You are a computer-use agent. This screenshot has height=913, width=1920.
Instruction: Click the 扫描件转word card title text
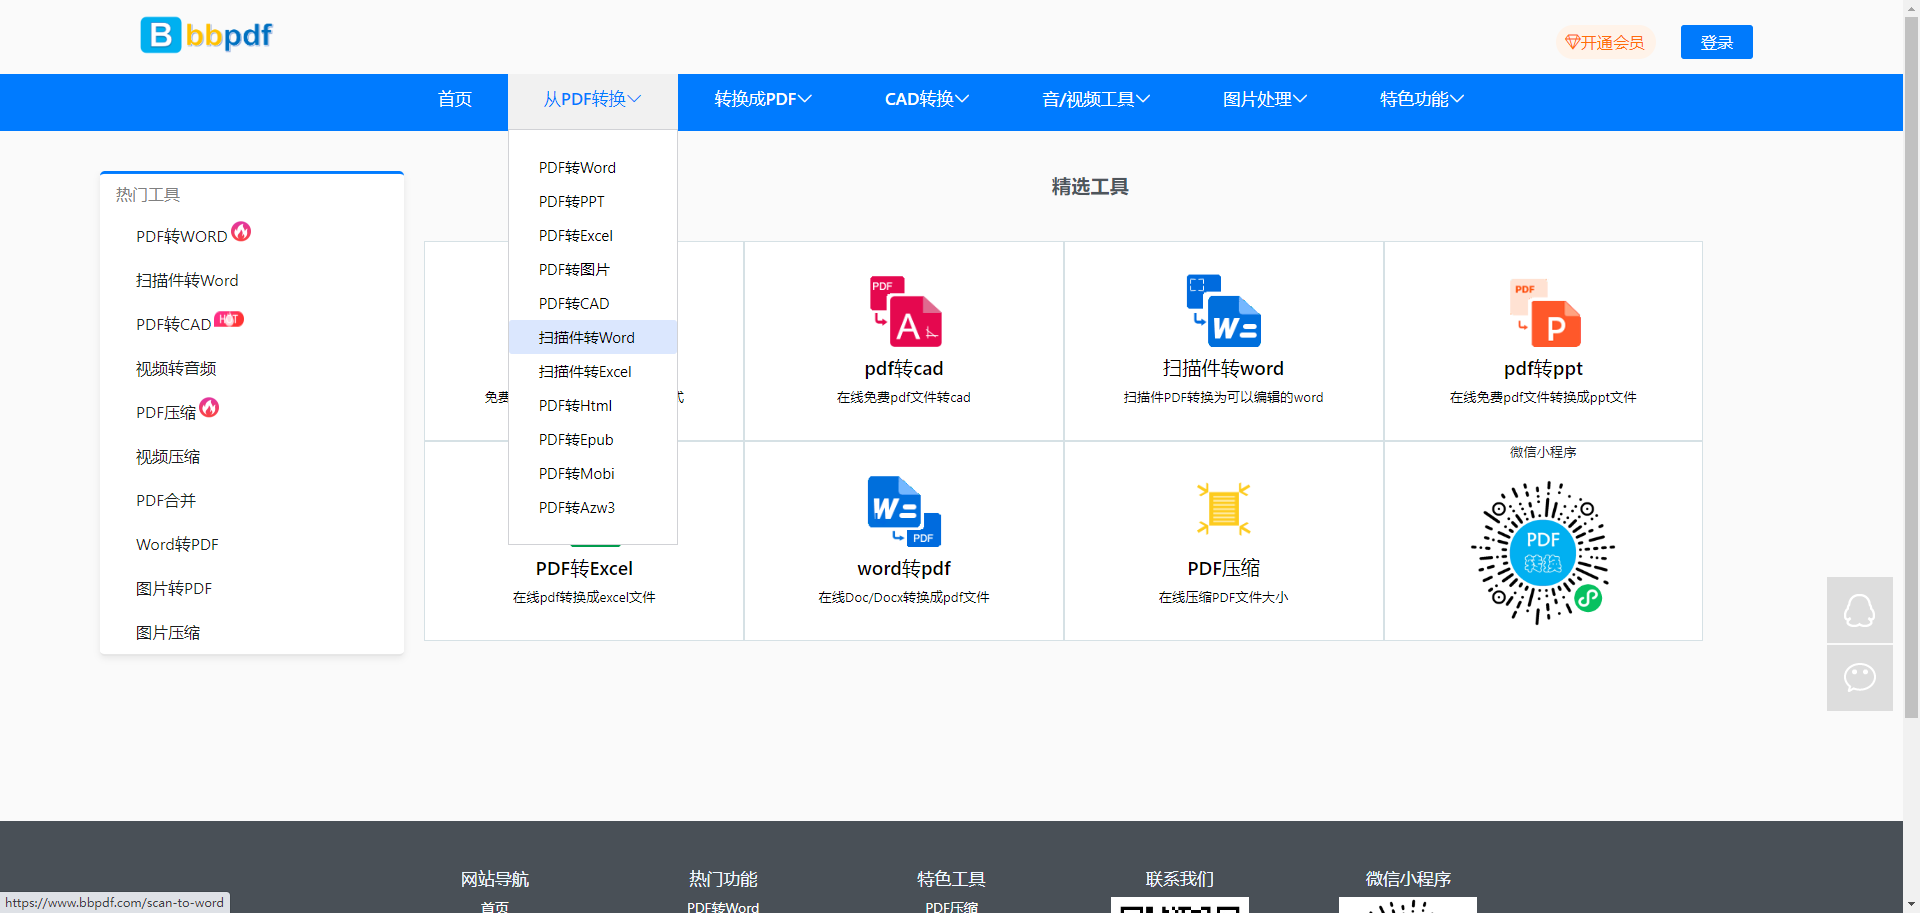coord(1223,368)
